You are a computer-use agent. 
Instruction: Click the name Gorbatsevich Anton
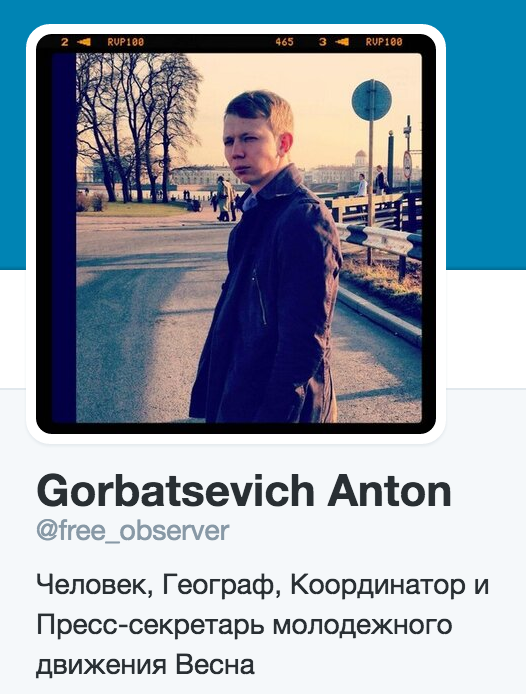(x=244, y=491)
